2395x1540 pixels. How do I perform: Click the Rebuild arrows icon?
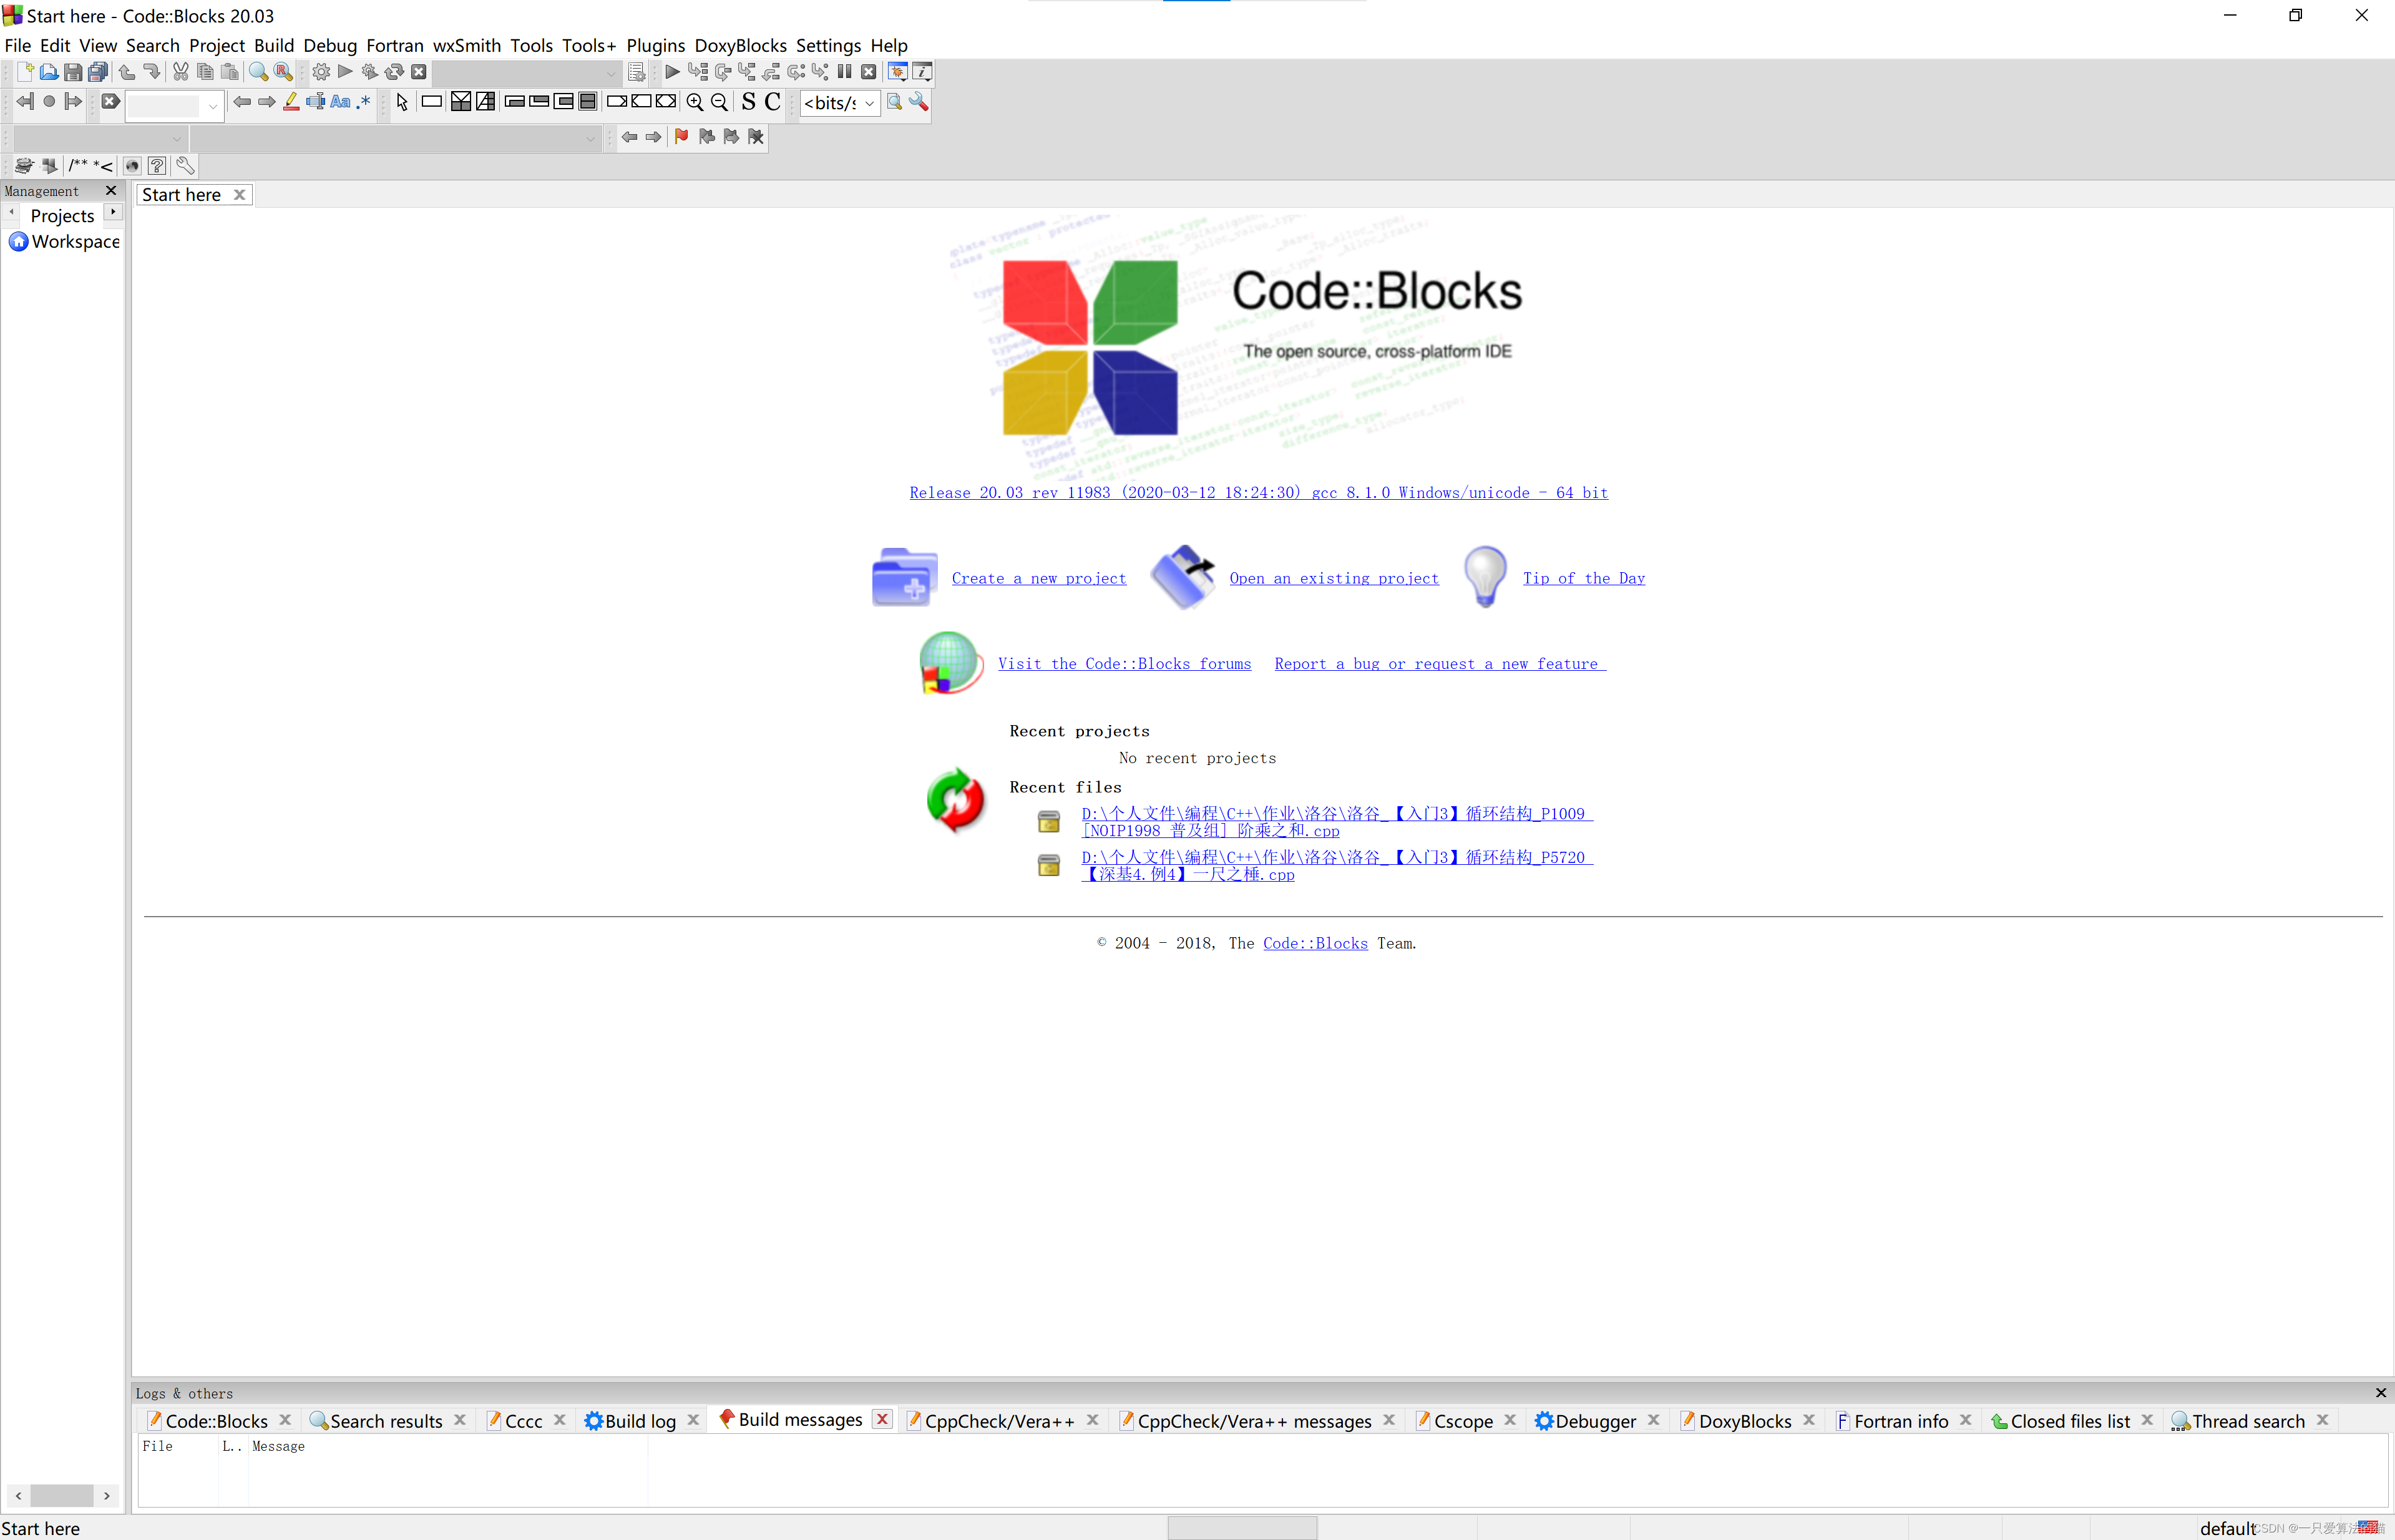click(x=394, y=72)
